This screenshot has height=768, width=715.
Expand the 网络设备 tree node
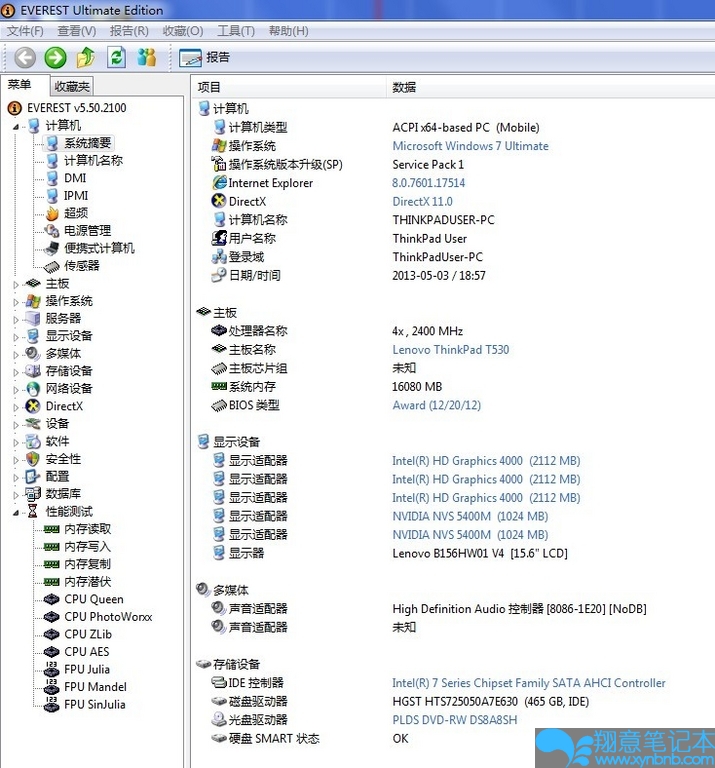point(16,390)
